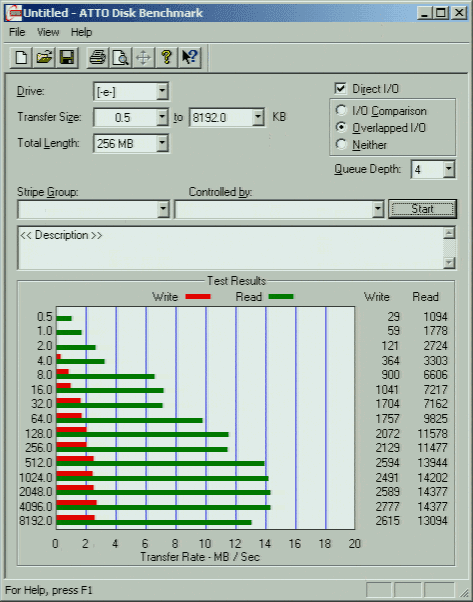This screenshot has width=473, height=602.
Task: Click the 'For Help, press F1' status text
Action: click(x=49, y=590)
